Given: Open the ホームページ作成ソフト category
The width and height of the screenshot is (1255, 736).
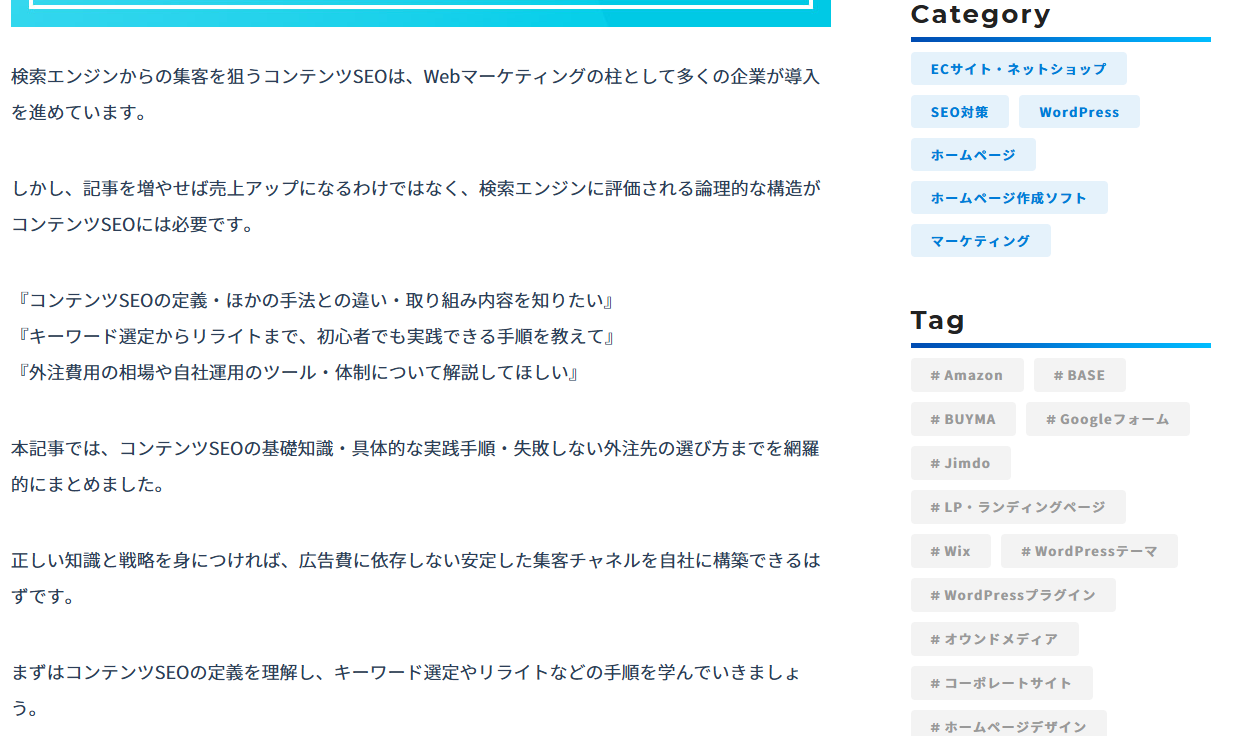Looking at the screenshot, I should [x=1008, y=198].
